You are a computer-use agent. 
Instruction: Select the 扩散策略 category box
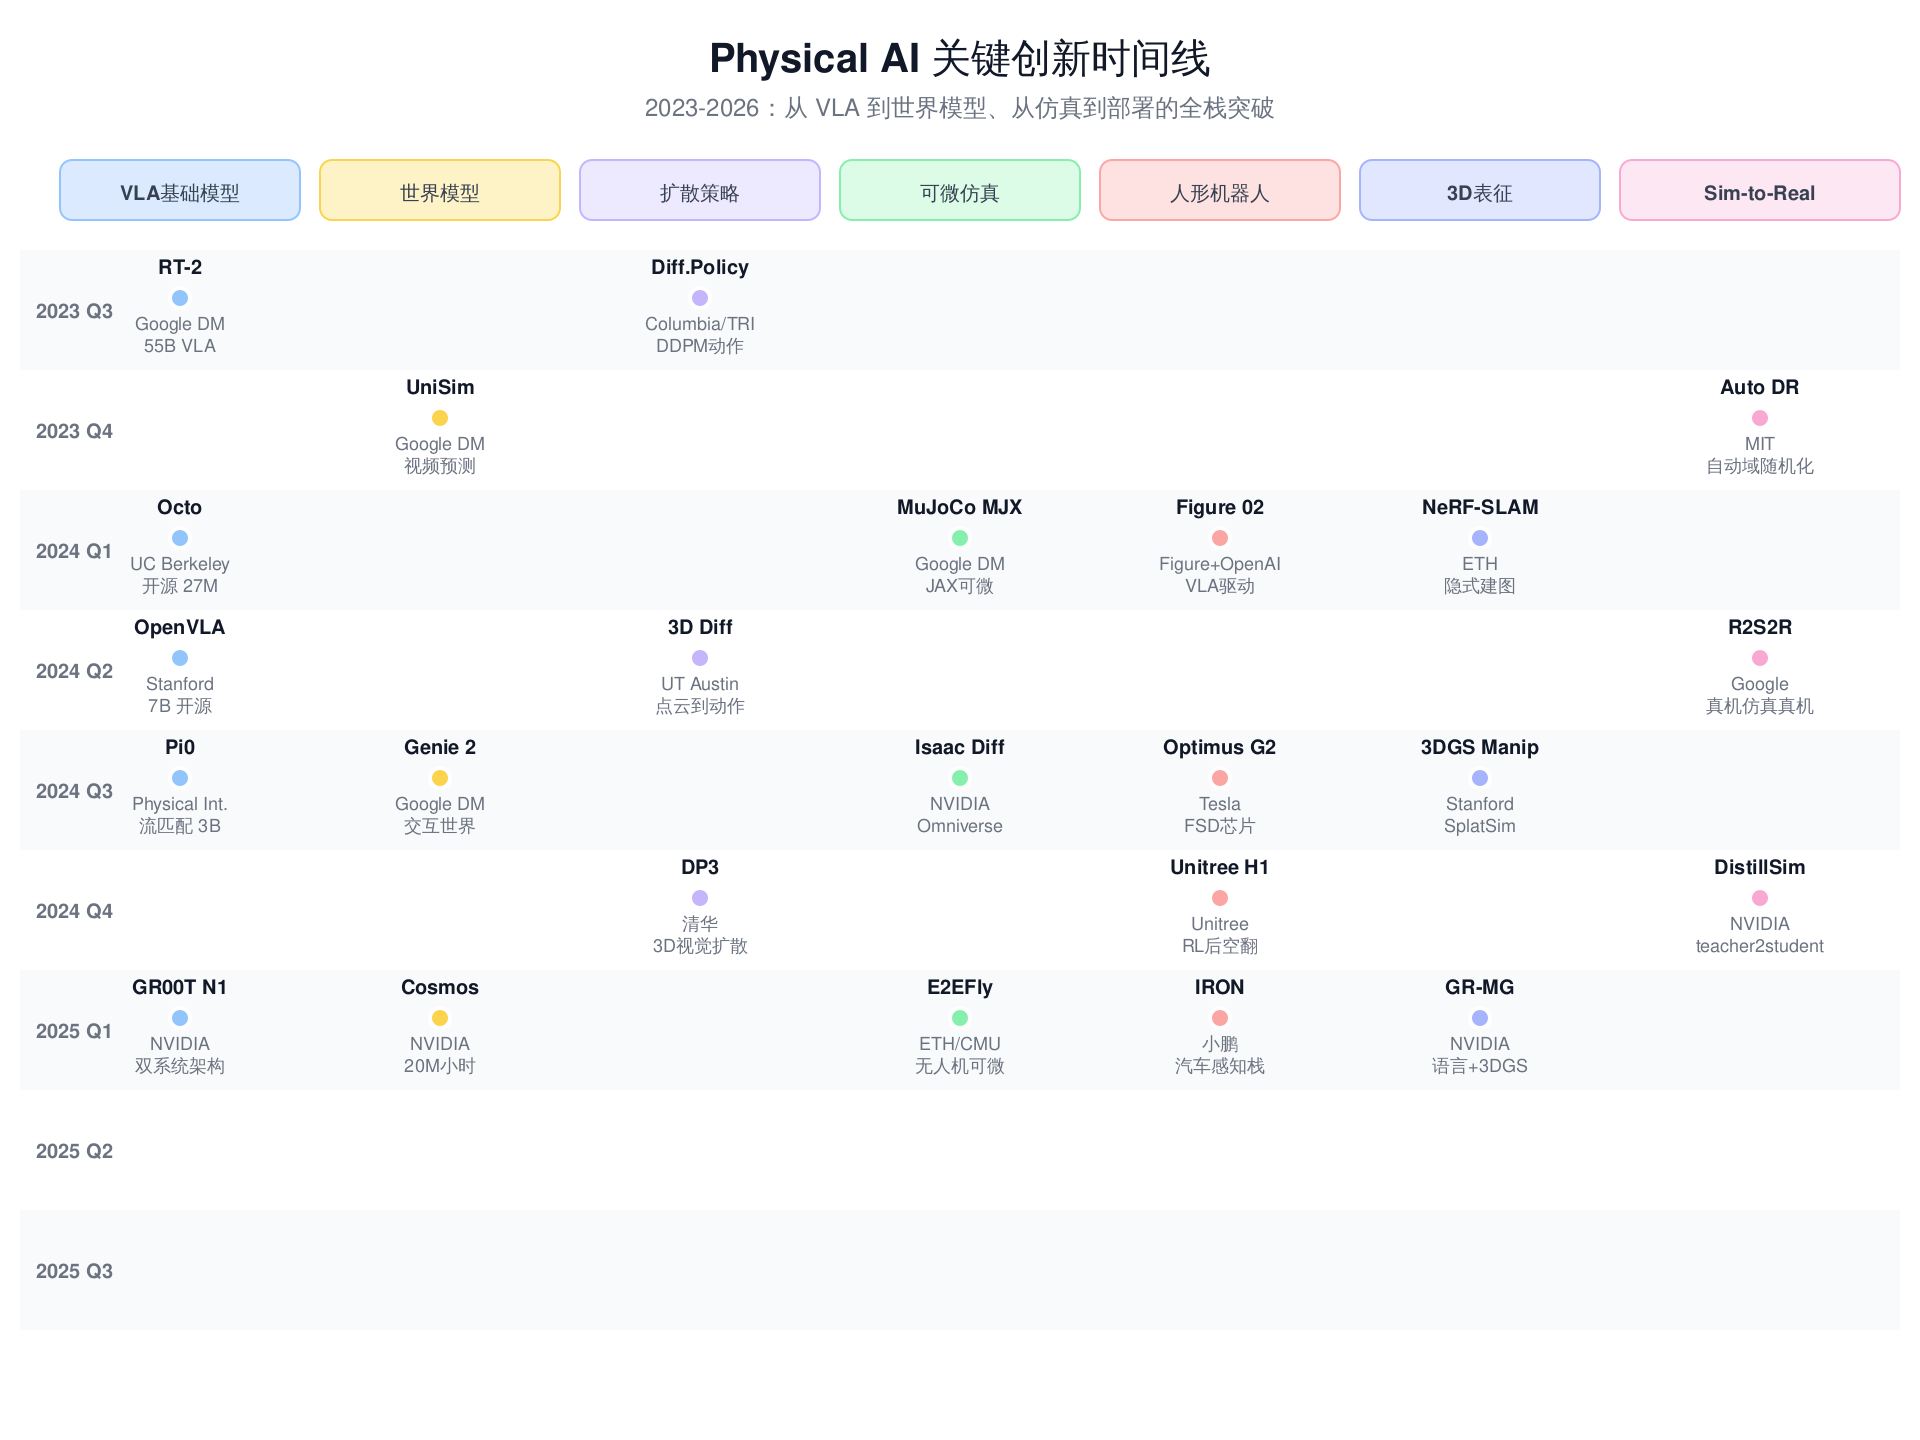pos(700,190)
